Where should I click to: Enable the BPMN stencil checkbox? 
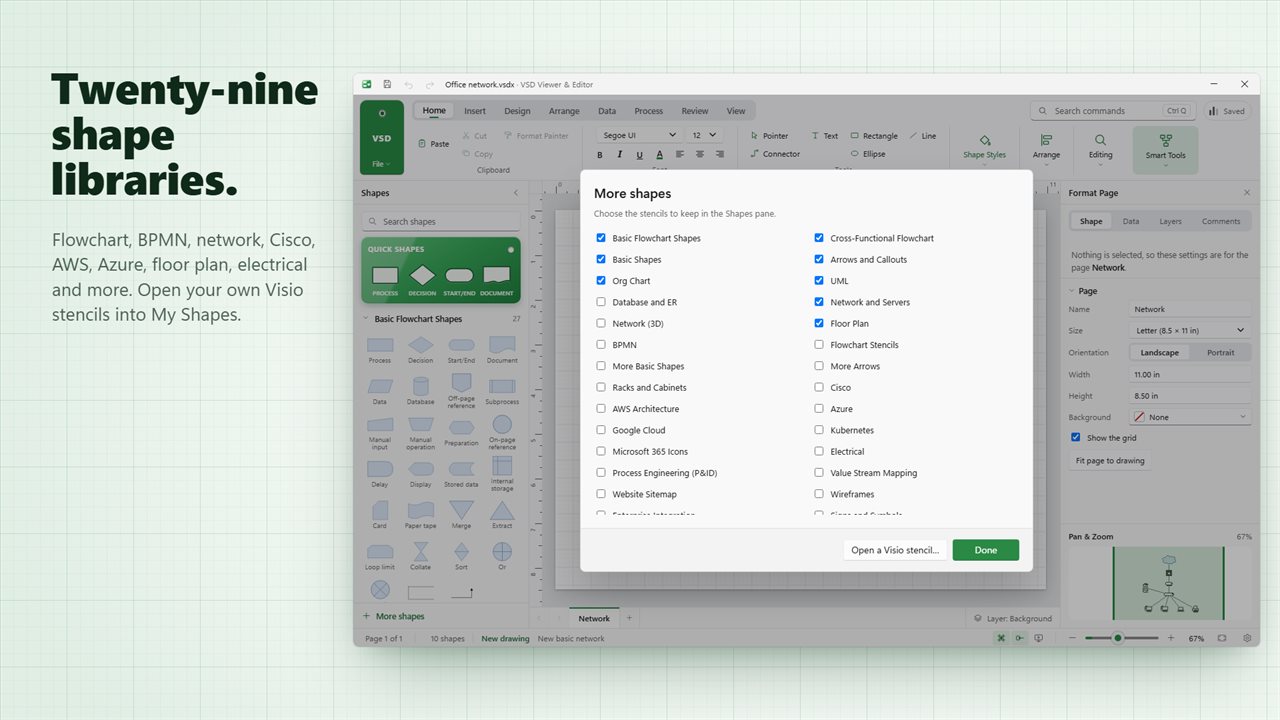(601, 345)
